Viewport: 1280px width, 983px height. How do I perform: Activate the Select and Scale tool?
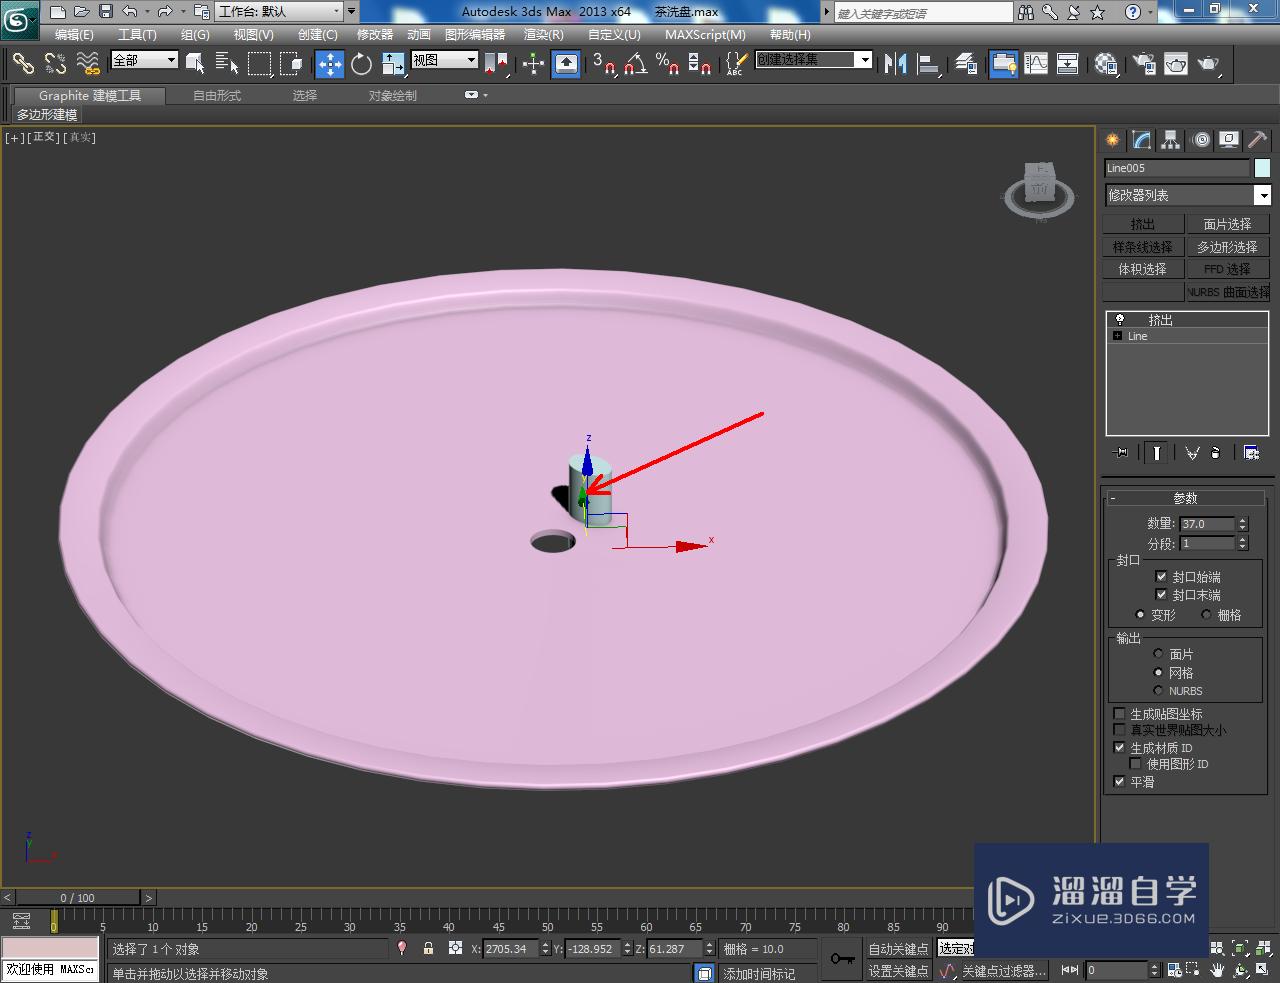pyautogui.click(x=393, y=64)
